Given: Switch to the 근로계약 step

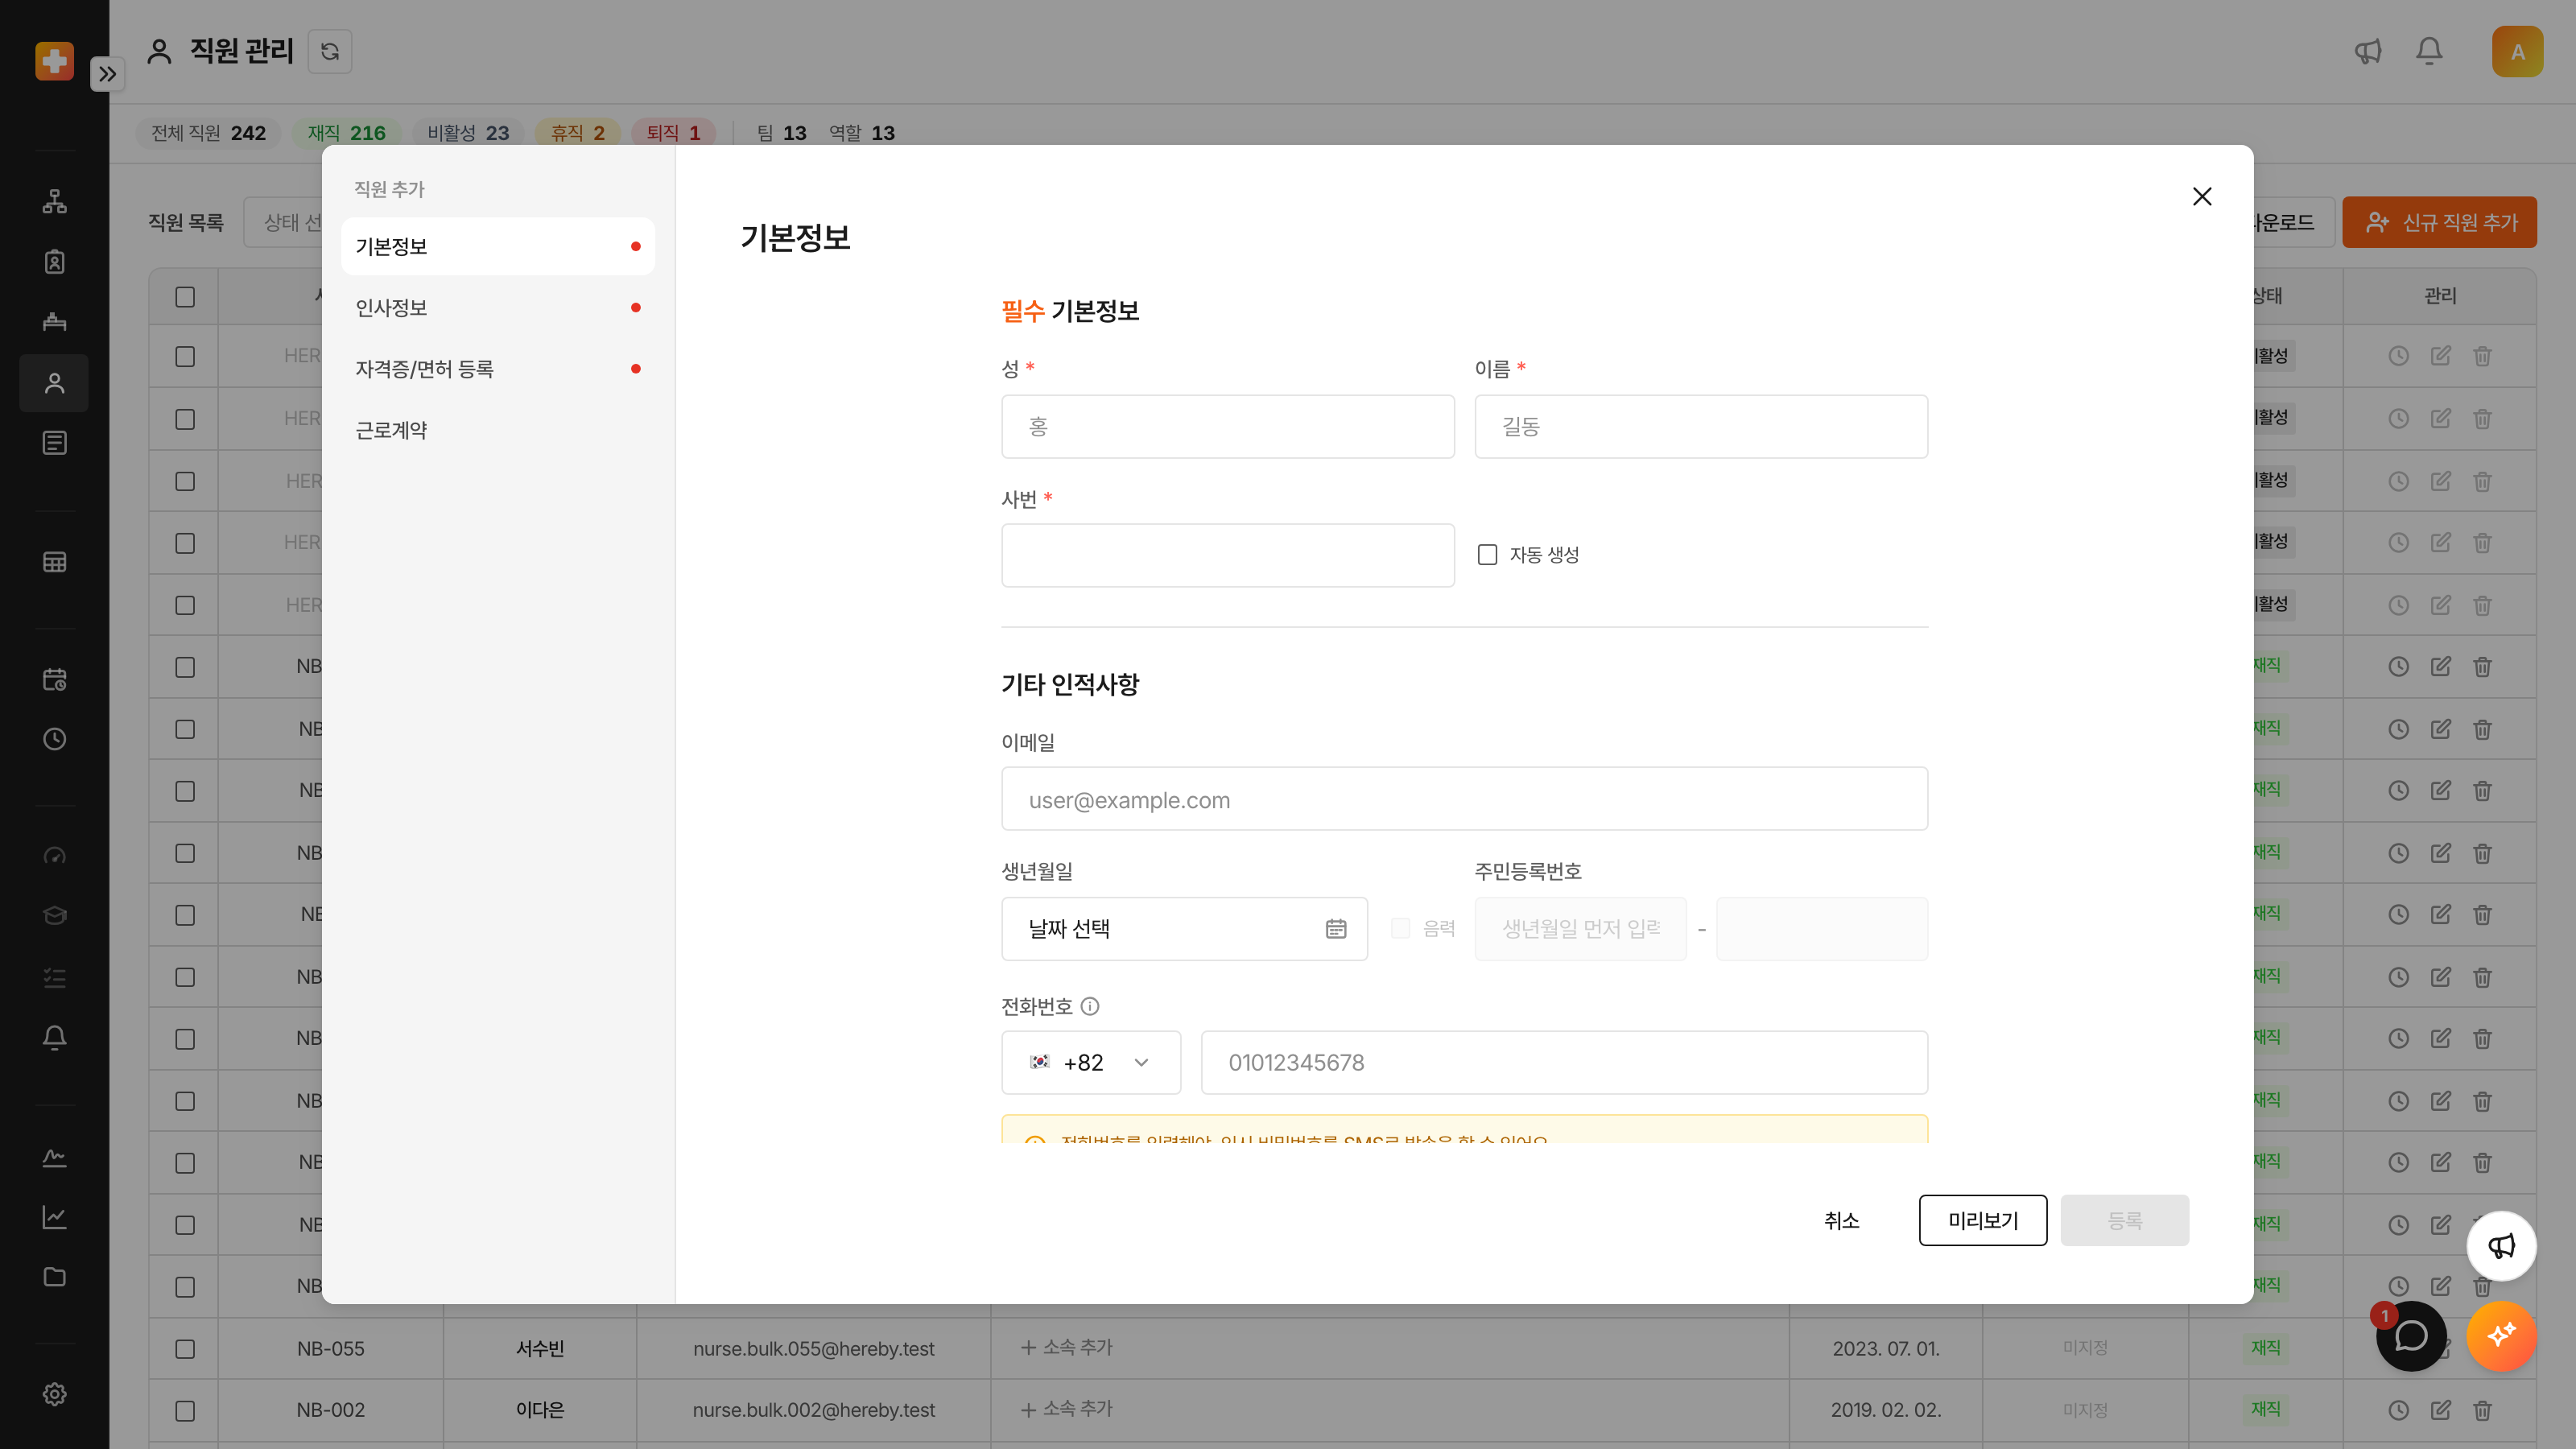Looking at the screenshot, I should (498, 431).
